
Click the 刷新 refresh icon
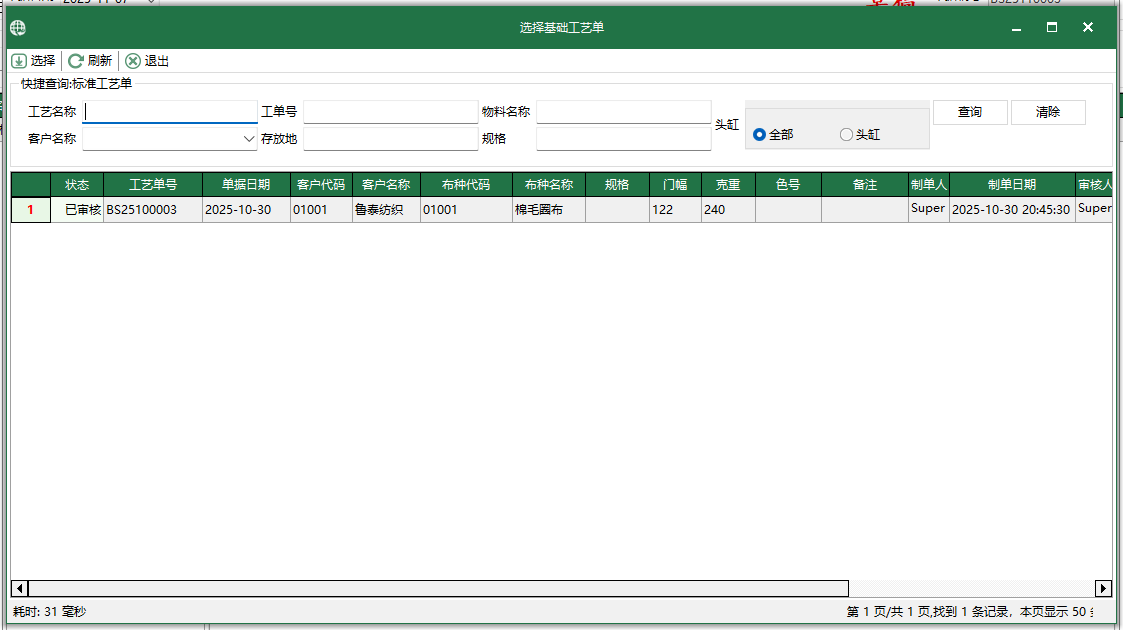tap(76, 61)
